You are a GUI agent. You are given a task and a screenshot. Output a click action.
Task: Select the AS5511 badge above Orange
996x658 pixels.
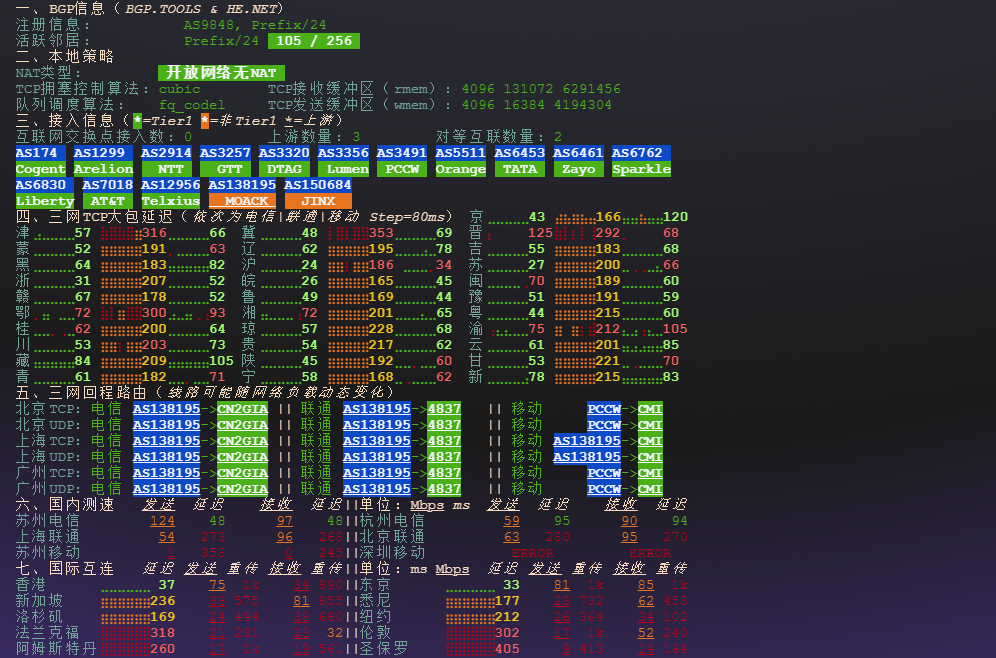[x=460, y=153]
